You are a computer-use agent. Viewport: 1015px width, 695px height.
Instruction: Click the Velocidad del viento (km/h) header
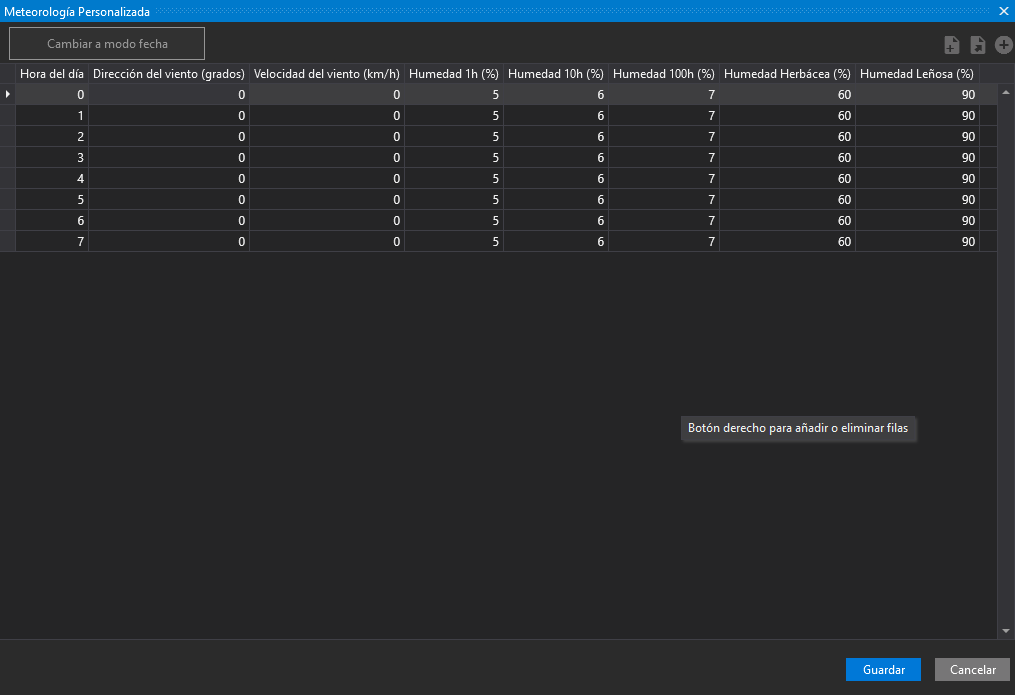pyautogui.click(x=327, y=74)
